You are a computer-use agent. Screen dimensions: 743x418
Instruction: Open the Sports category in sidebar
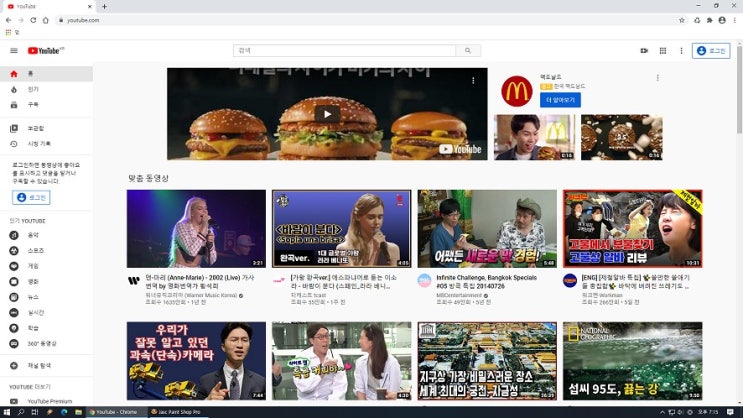tap(46, 250)
